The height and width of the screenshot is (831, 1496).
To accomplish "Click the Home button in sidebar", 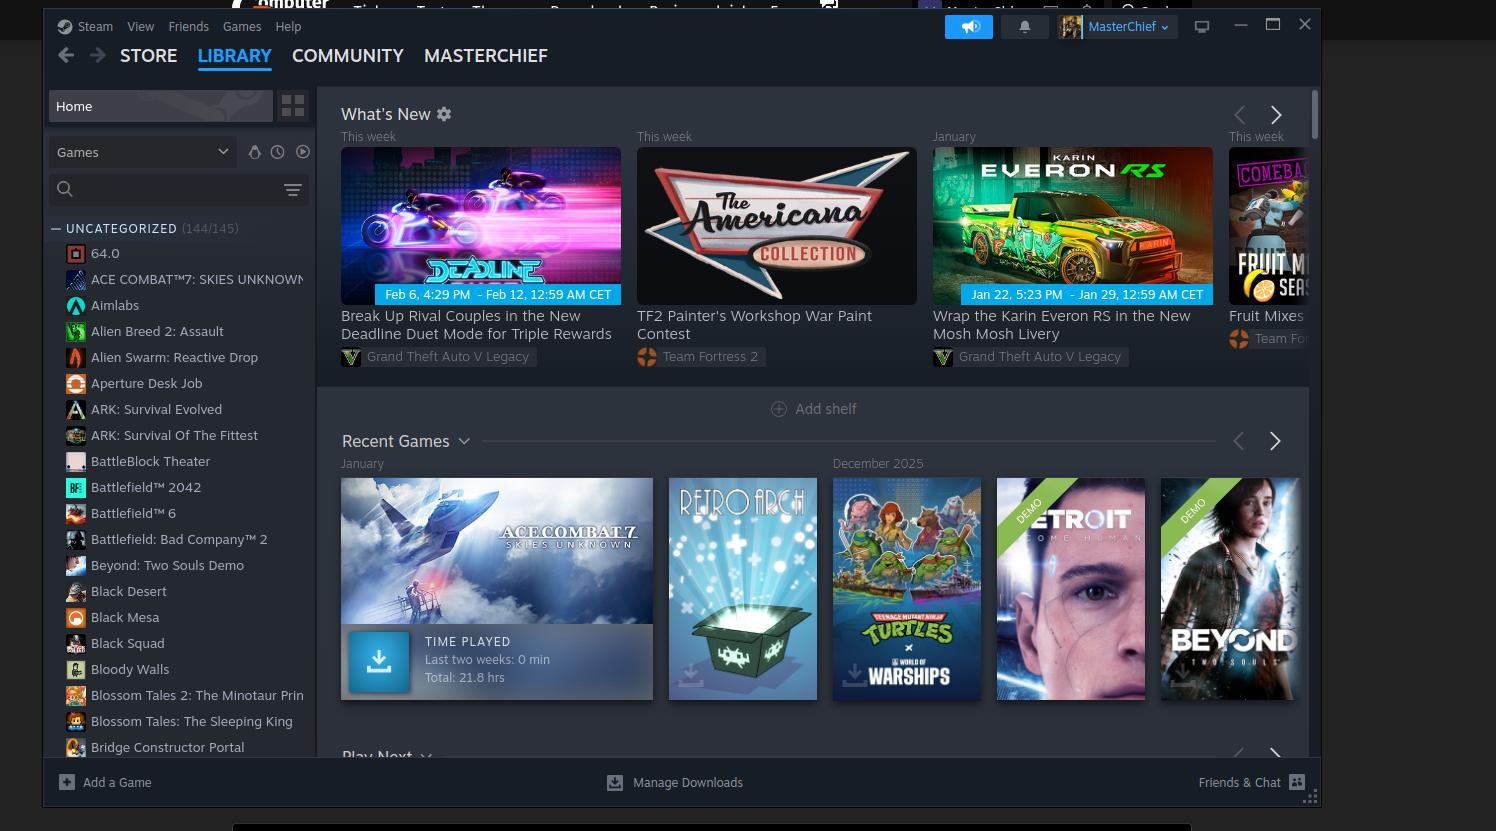I will 160,106.
